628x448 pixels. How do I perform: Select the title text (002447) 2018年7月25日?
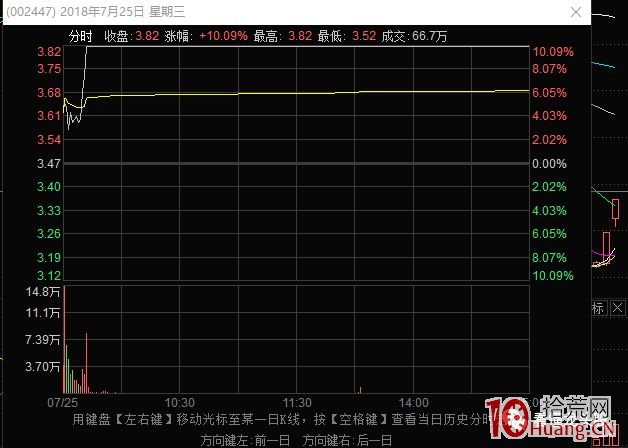75,12
